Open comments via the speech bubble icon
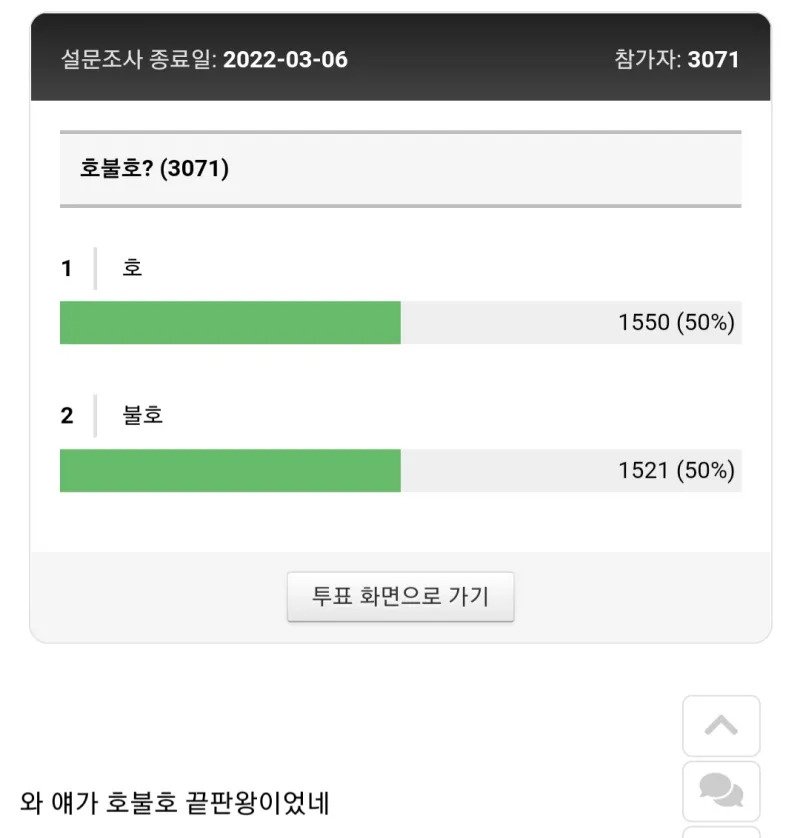Screen dimensions: 800x838 [x=721, y=792]
